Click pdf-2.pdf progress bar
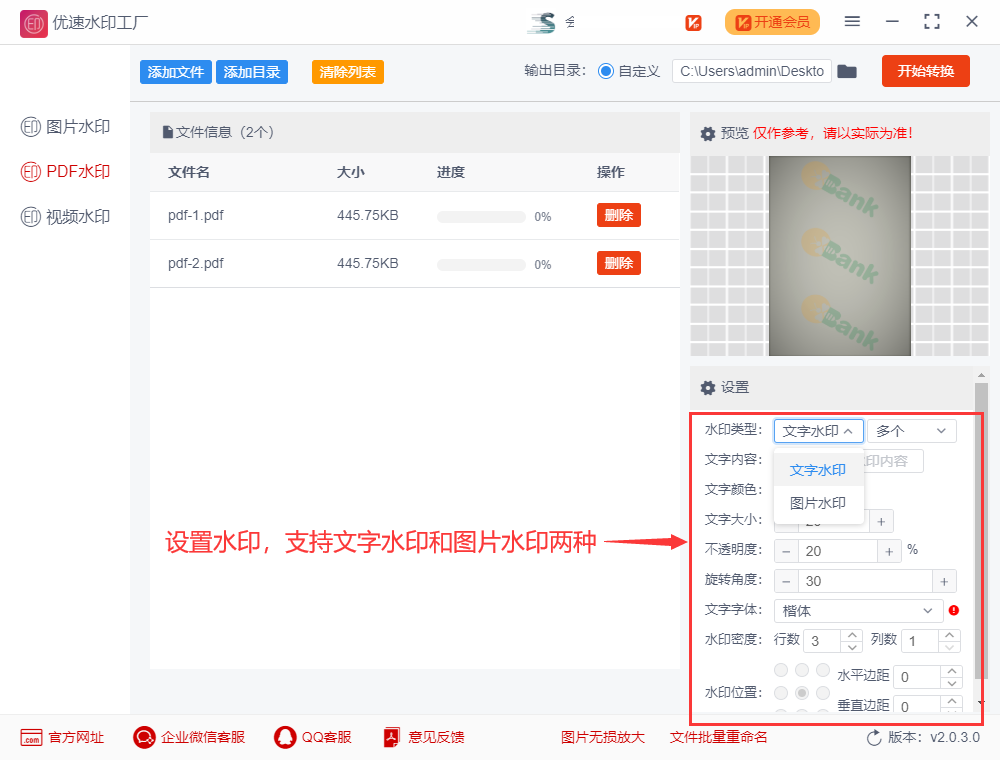Viewport: 1000px width, 760px height. point(481,265)
